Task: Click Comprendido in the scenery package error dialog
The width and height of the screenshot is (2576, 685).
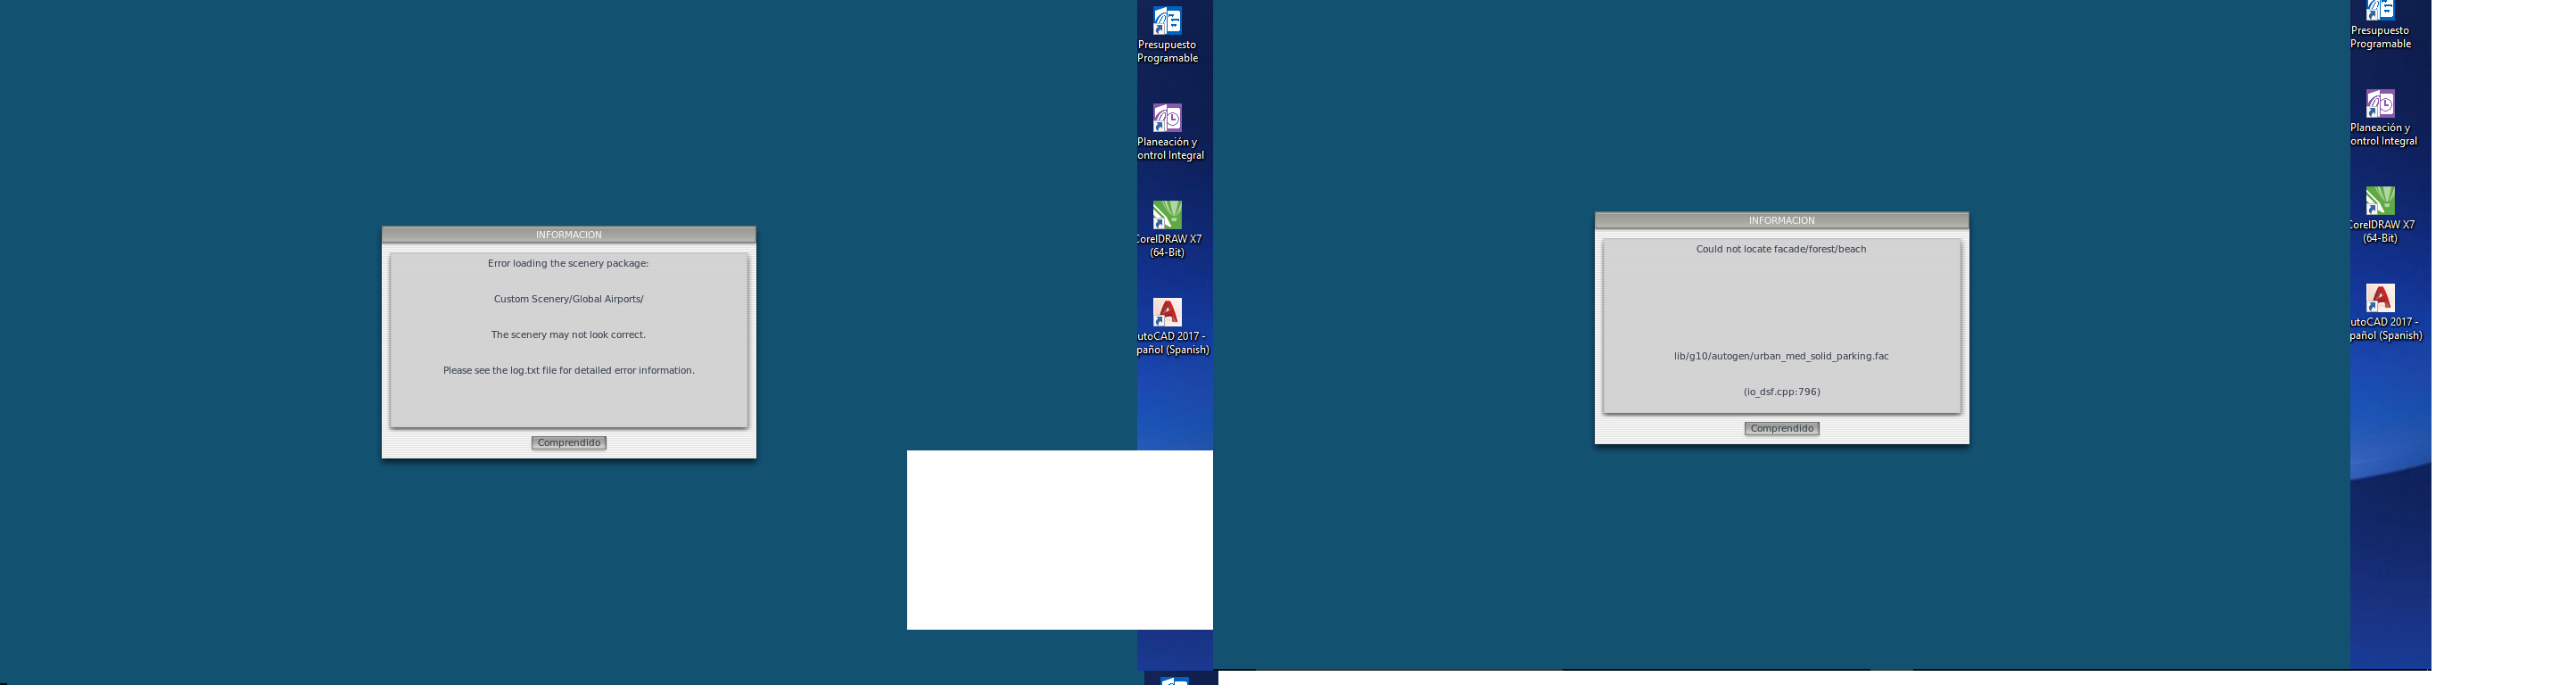Action: click(x=568, y=443)
